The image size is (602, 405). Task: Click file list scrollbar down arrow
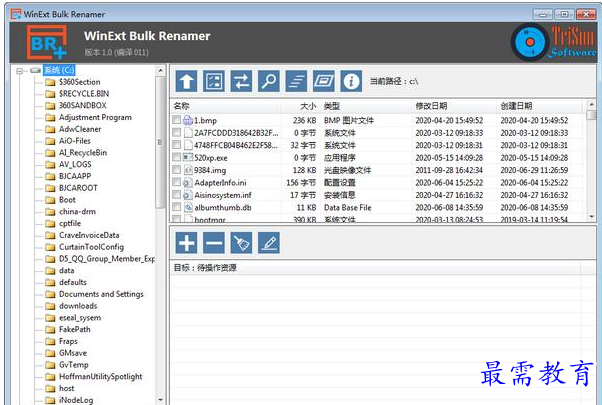point(592,217)
